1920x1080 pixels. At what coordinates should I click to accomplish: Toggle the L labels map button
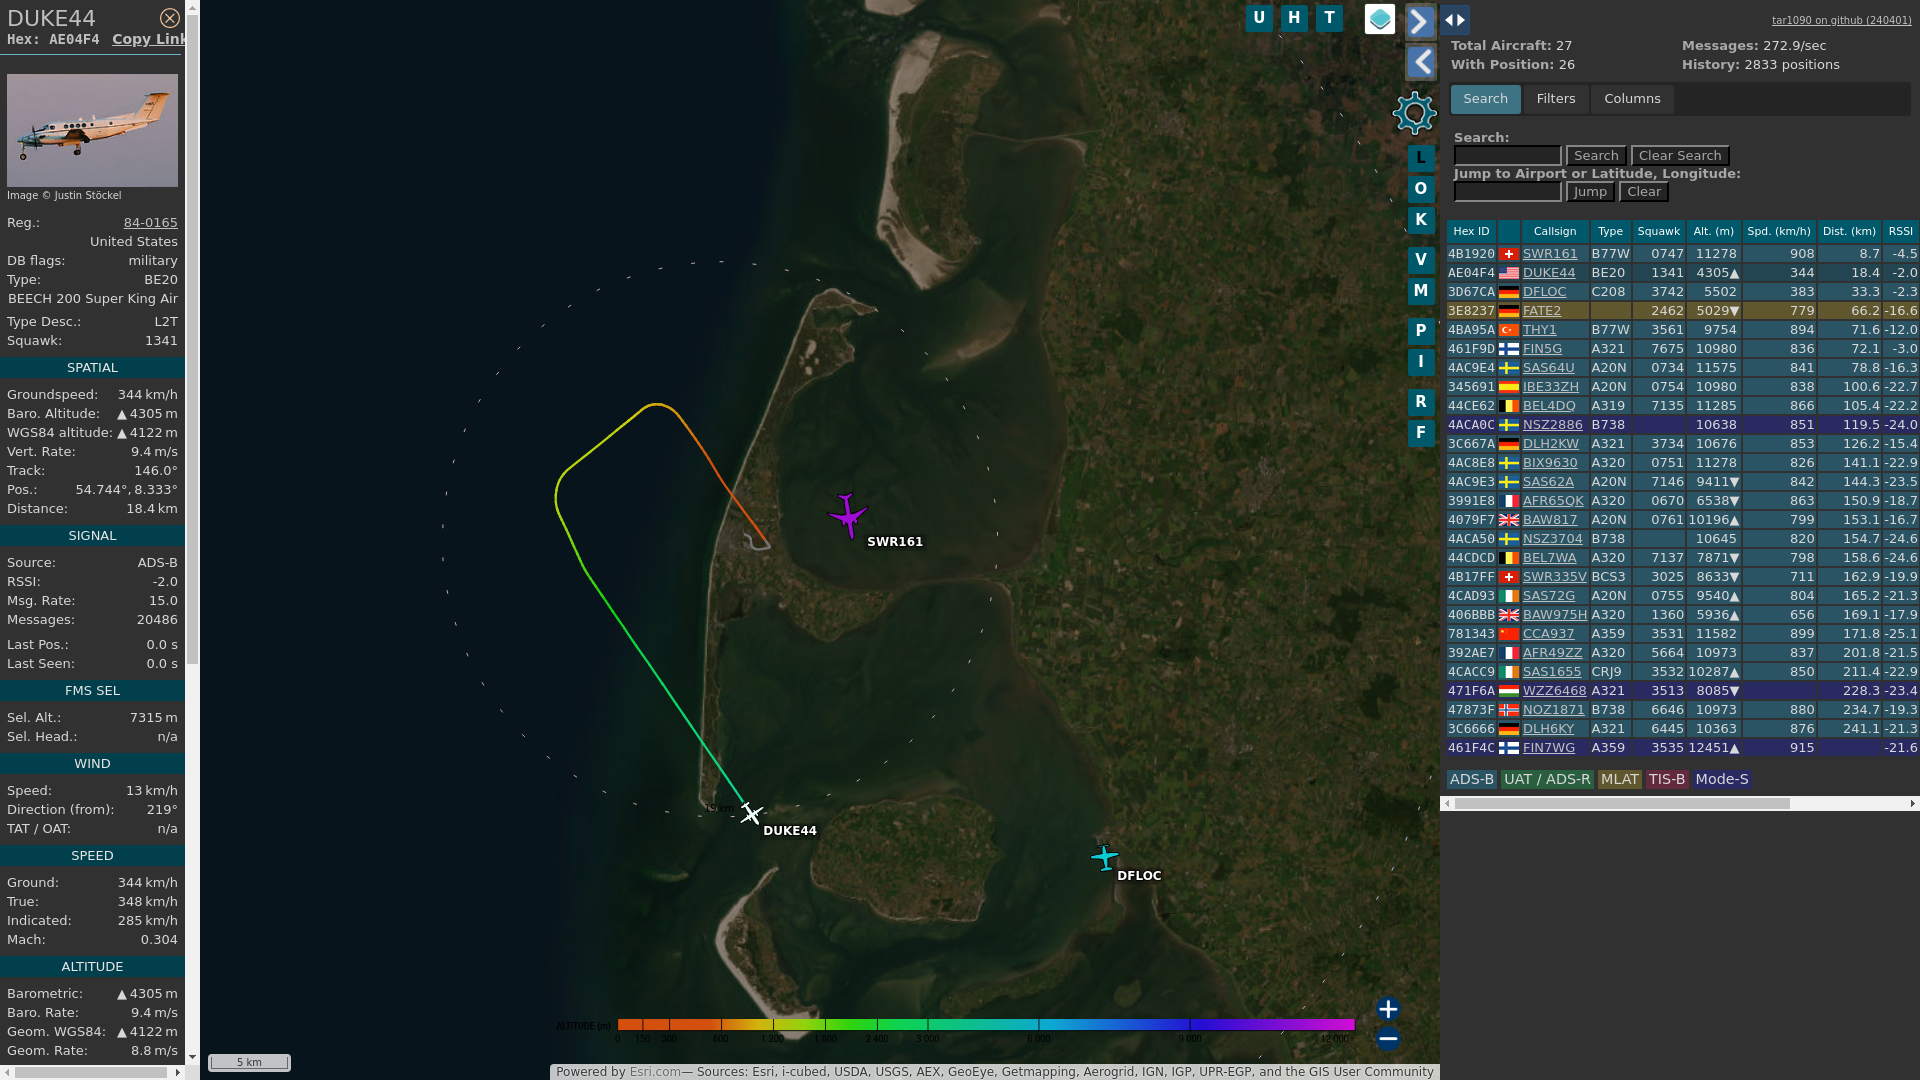click(1420, 158)
